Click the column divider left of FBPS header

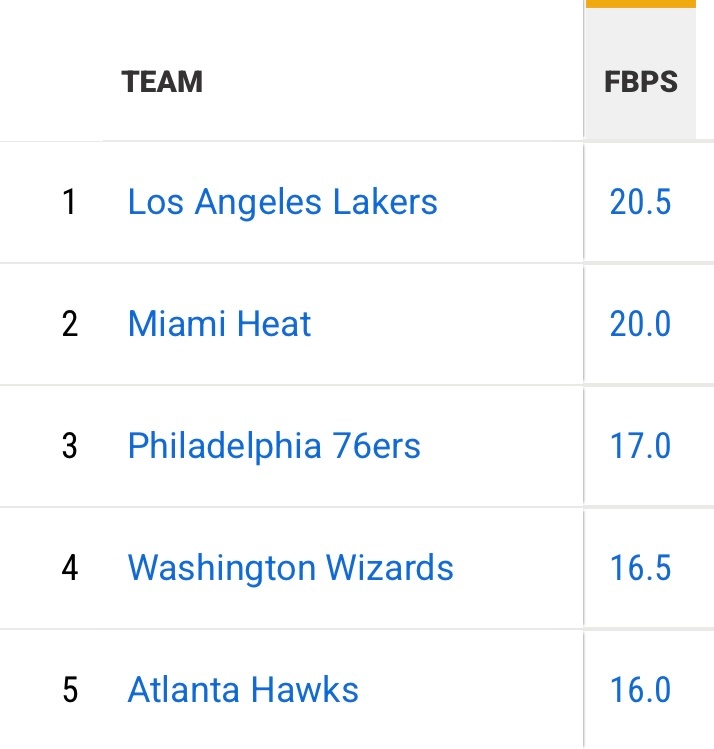[584, 81]
